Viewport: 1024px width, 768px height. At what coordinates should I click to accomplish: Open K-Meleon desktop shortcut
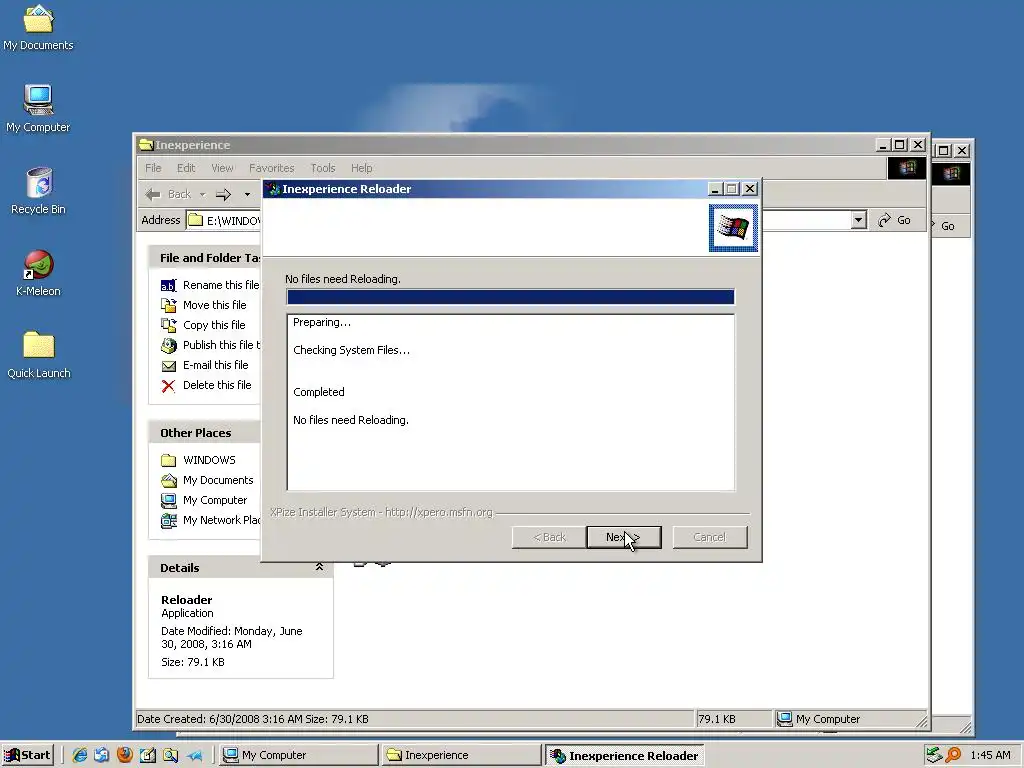39,273
